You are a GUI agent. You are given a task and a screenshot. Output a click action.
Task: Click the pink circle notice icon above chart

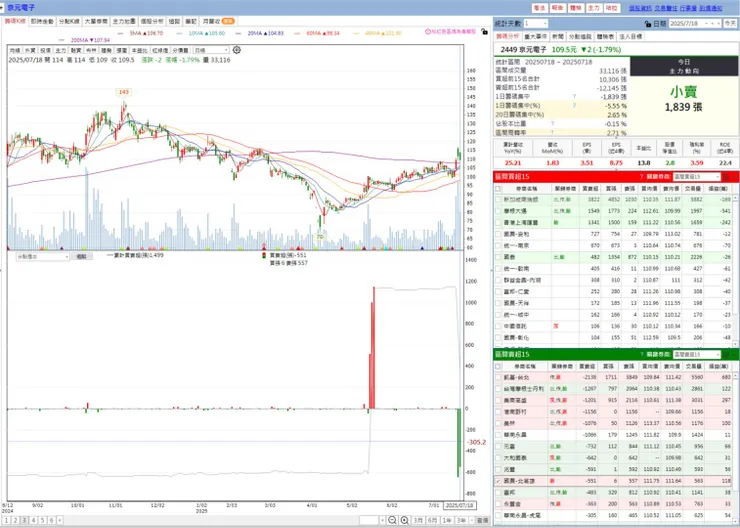tap(428, 32)
